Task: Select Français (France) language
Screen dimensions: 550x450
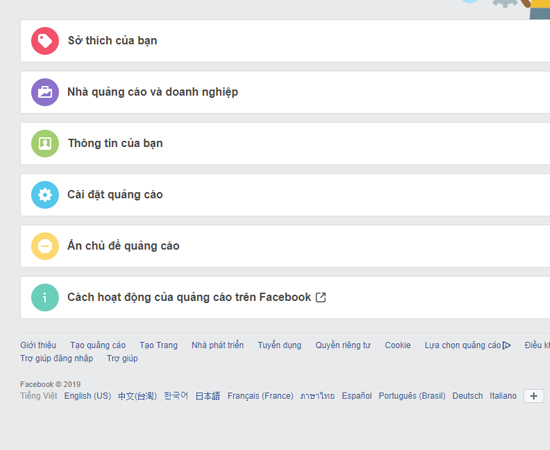Action: click(260, 396)
